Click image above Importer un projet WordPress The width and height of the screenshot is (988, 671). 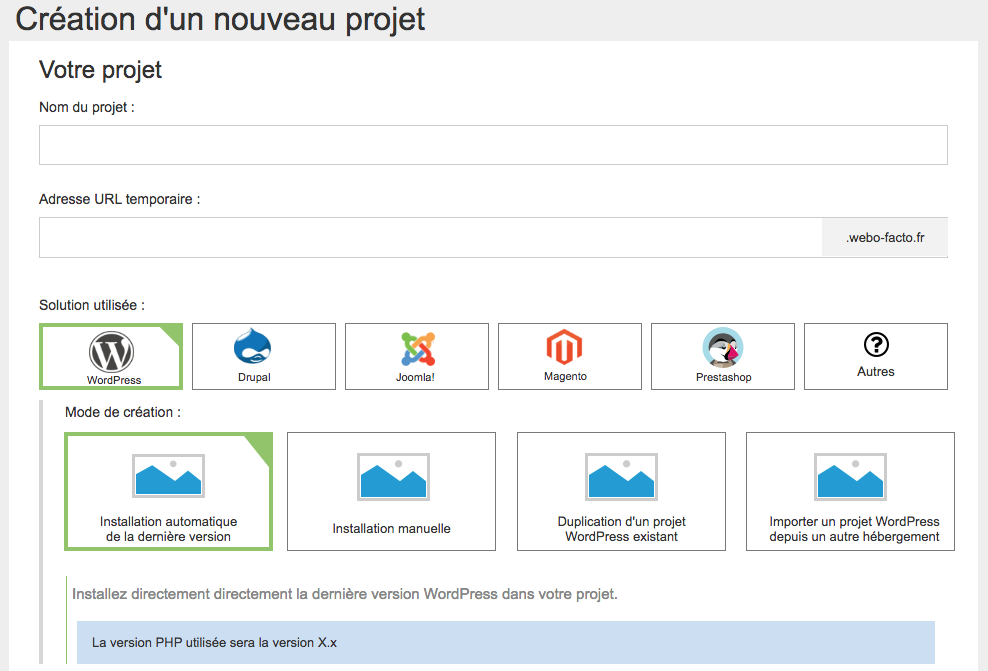[x=850, y=477]
